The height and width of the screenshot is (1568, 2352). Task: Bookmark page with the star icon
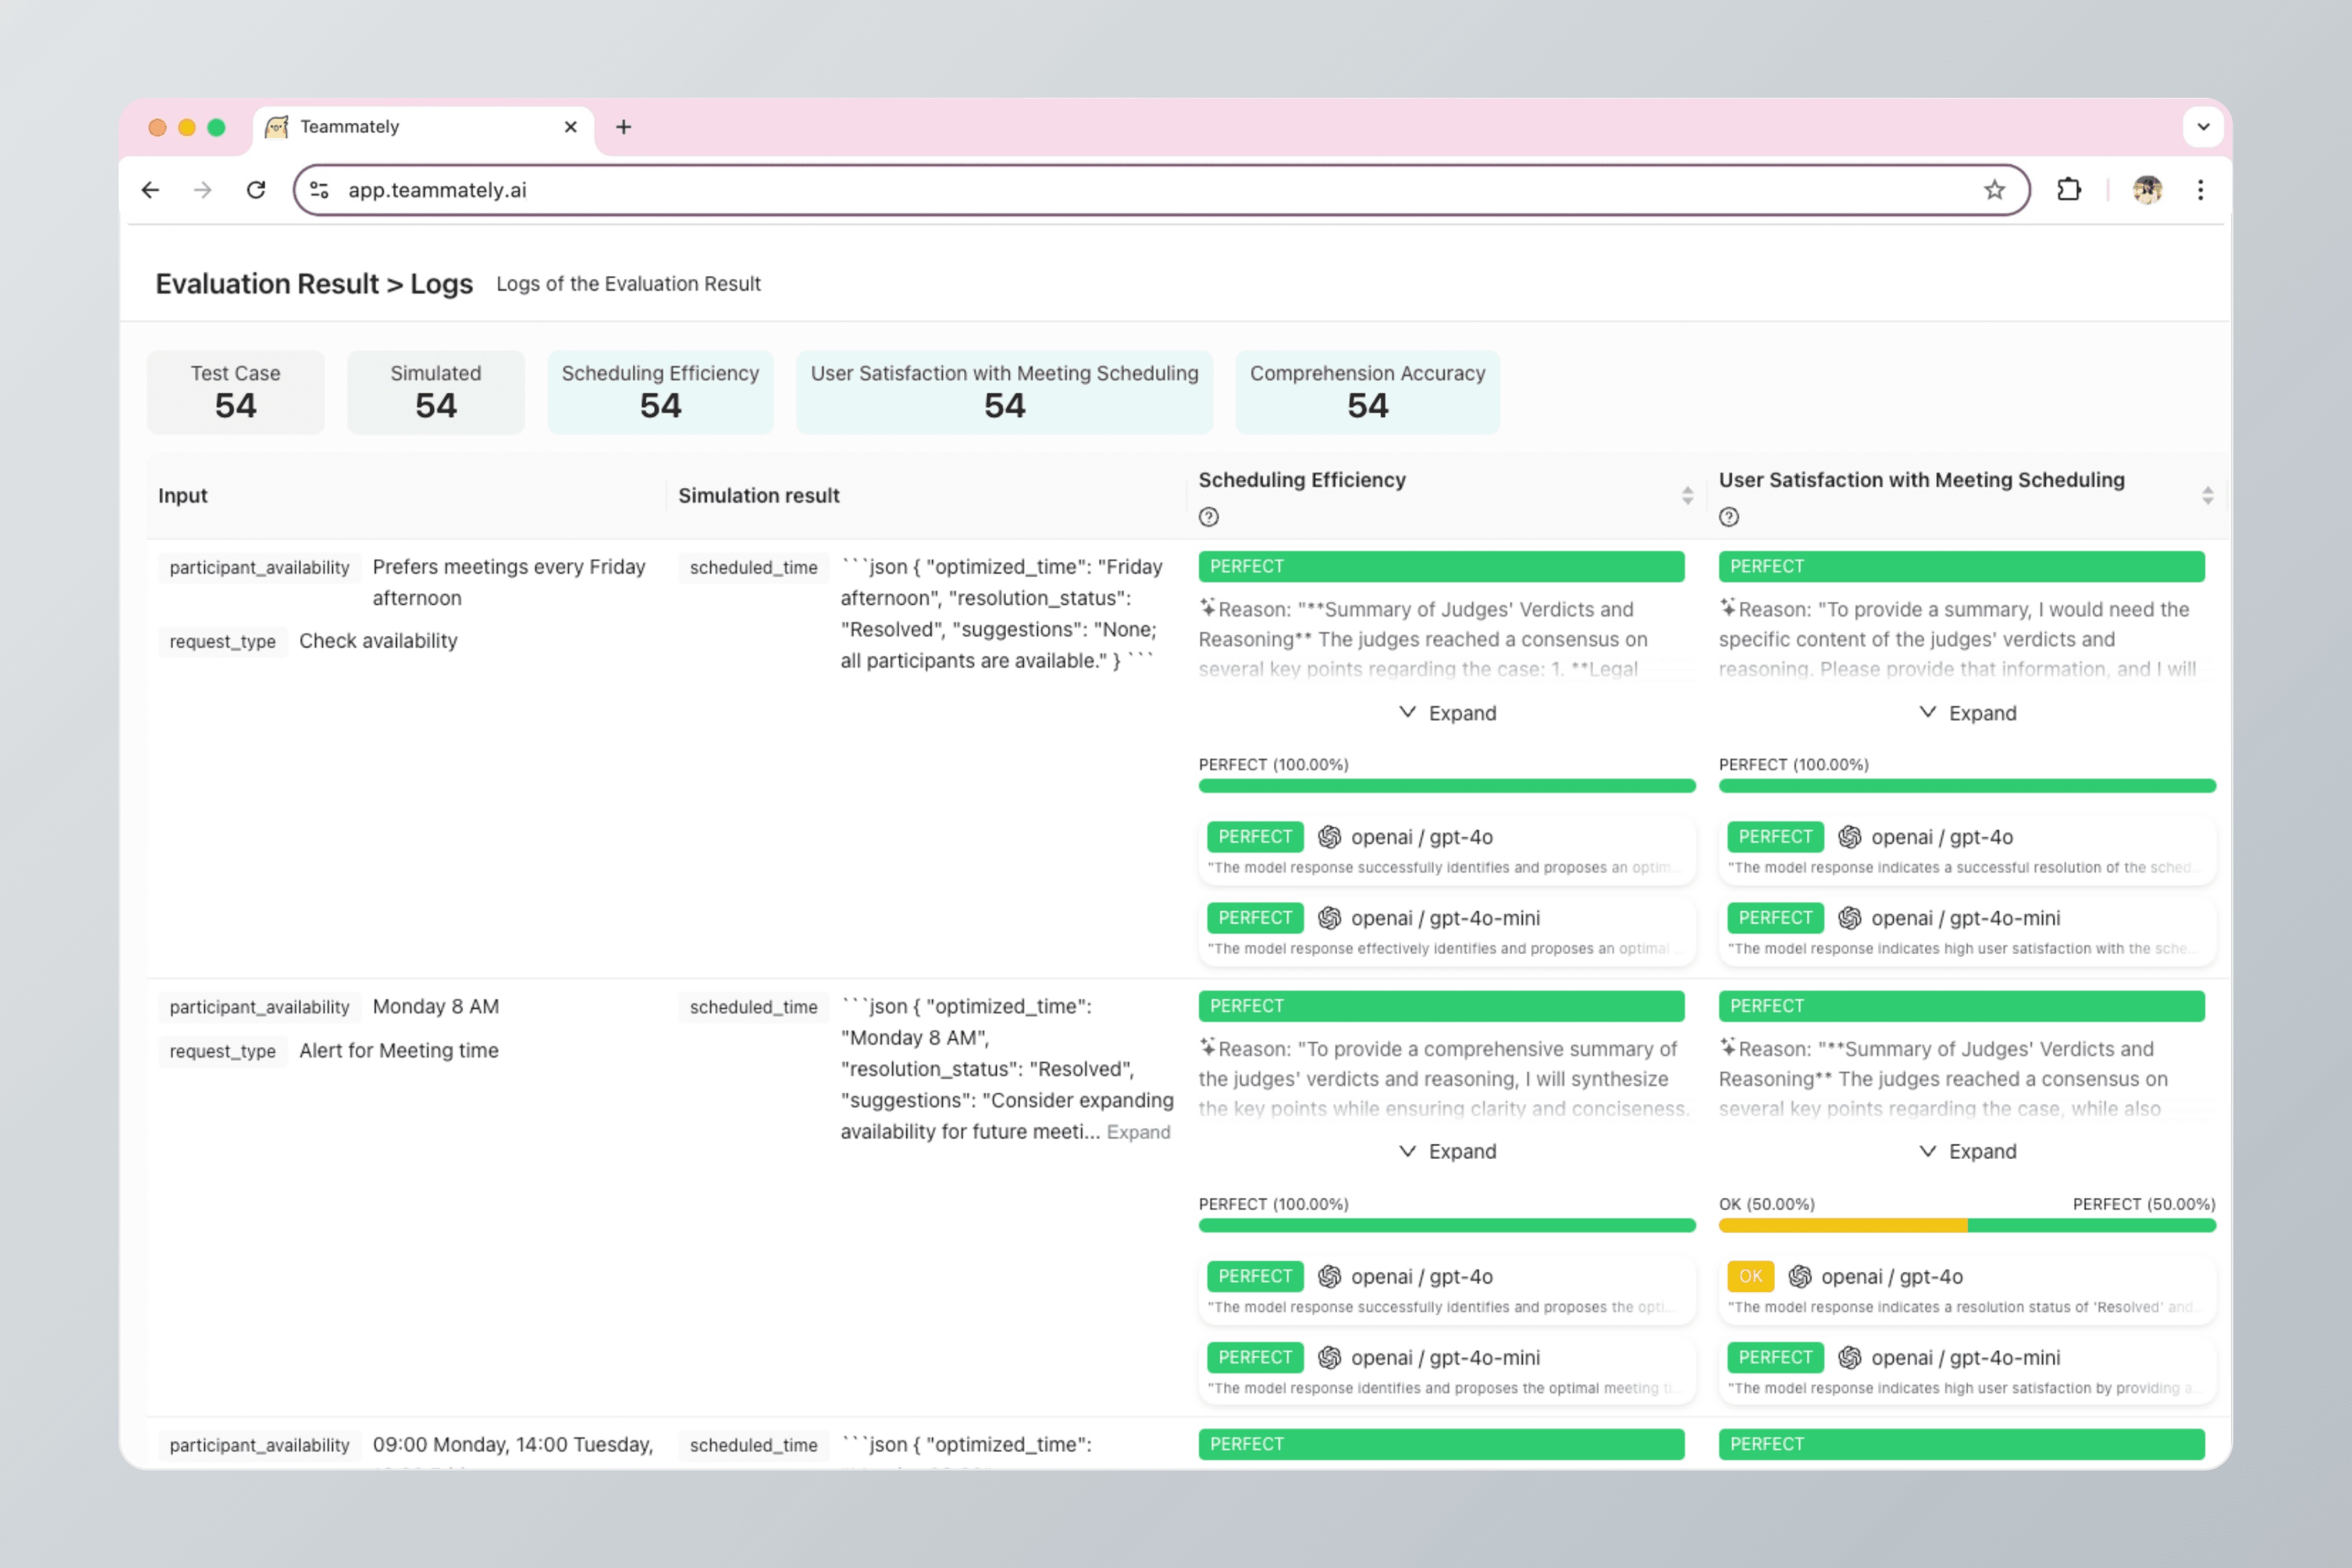[1994, 190]
